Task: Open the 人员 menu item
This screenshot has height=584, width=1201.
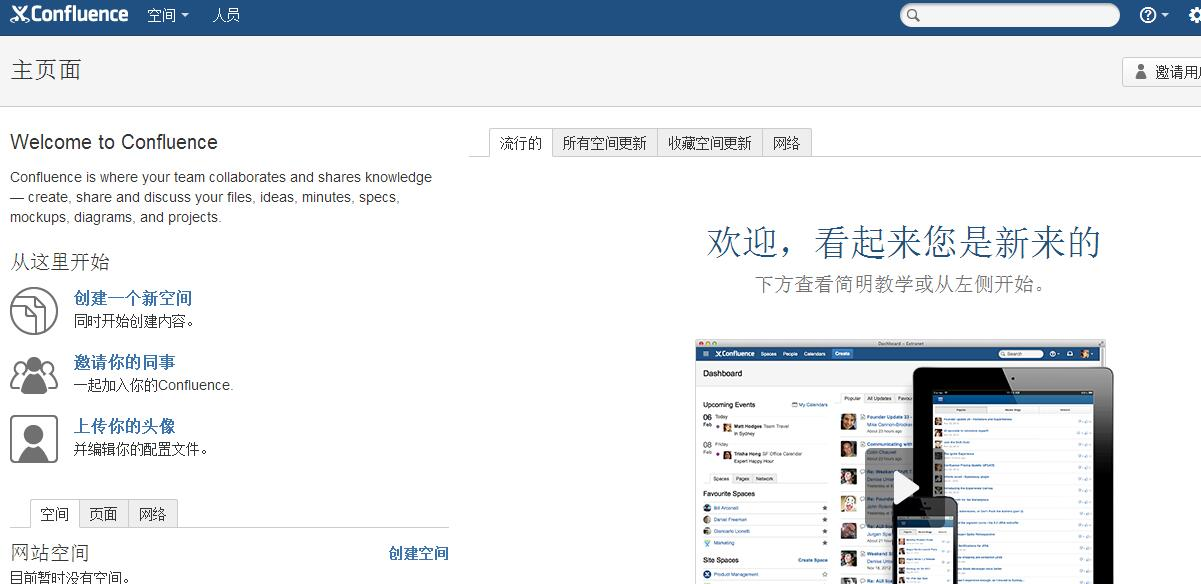Action: tap(226, 16)
